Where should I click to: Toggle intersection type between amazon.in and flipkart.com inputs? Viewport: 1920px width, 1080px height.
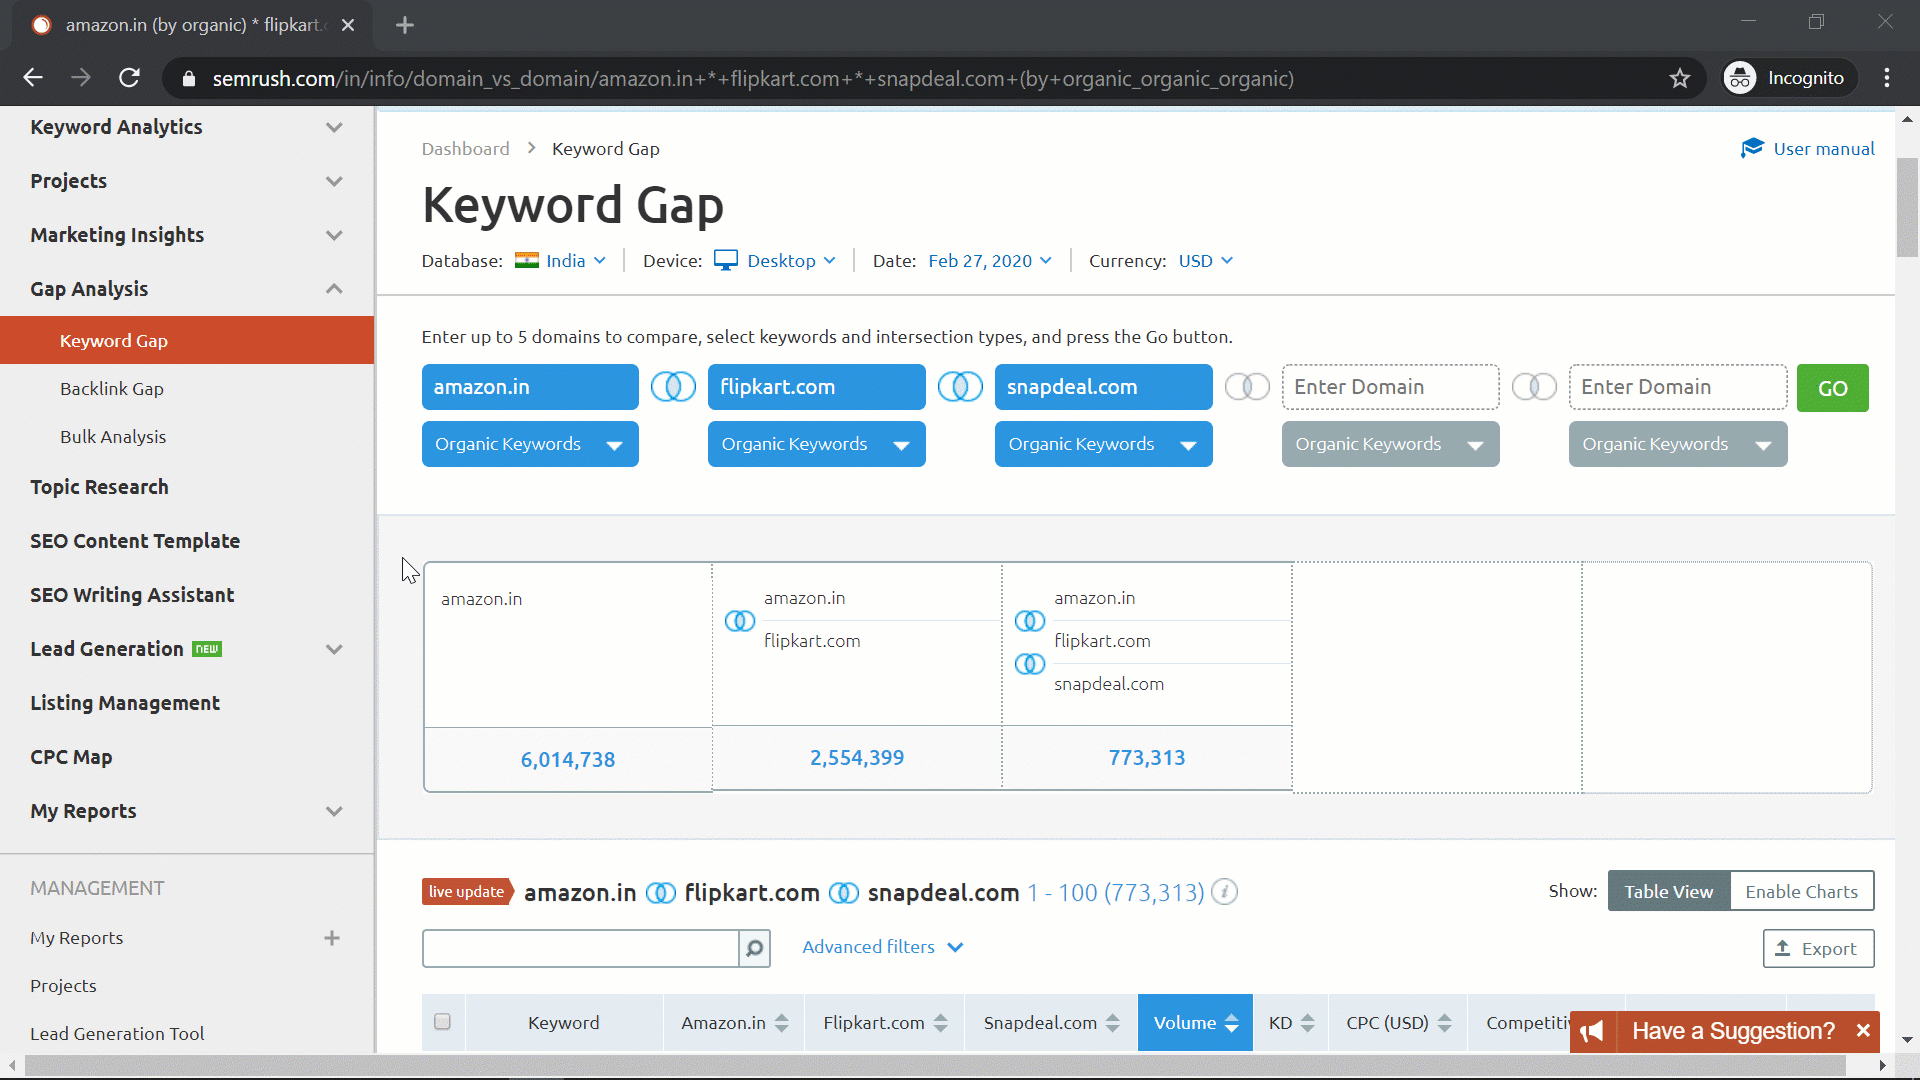click(673, 387)
